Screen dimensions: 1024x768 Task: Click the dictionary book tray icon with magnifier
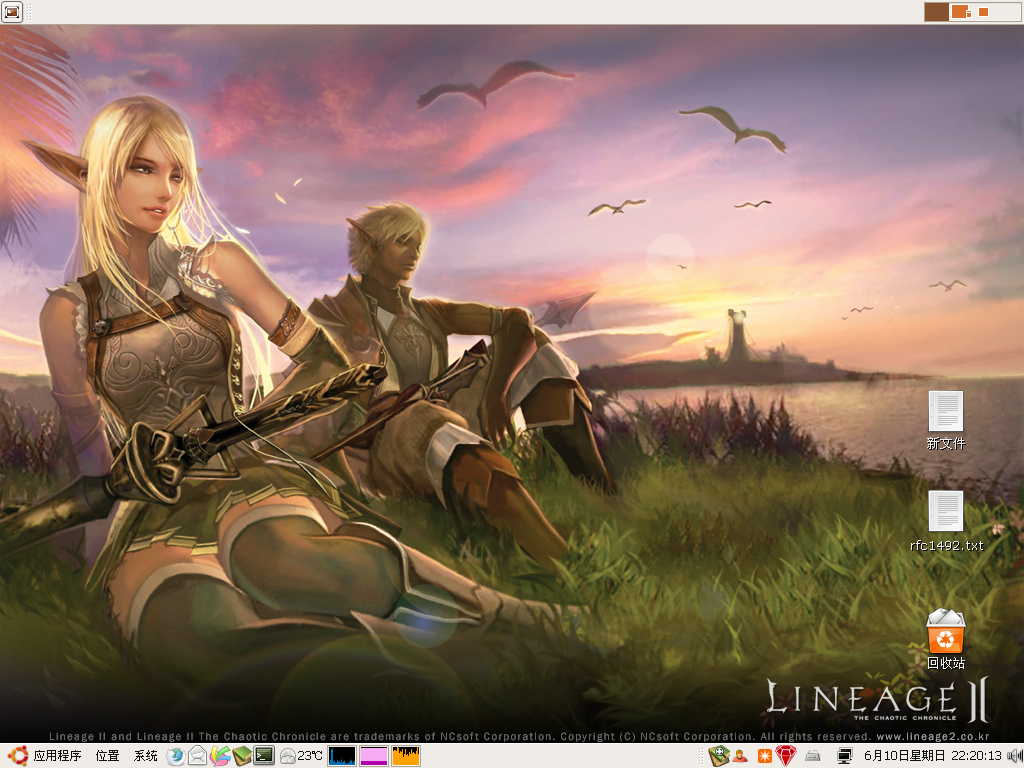pyautogui.click(x=719, y=756)
